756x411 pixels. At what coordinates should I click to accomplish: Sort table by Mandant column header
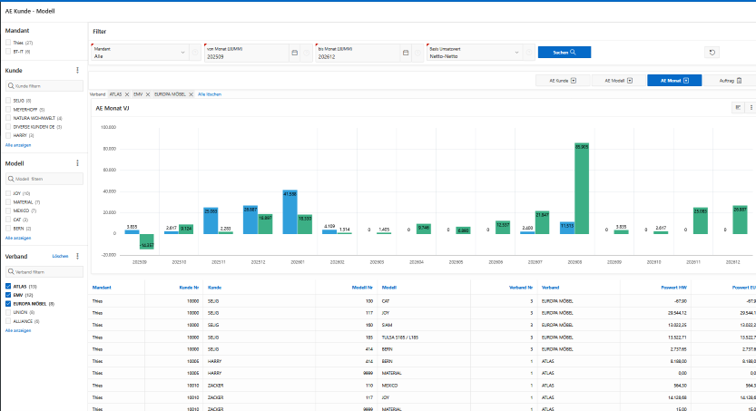[101, 288]
